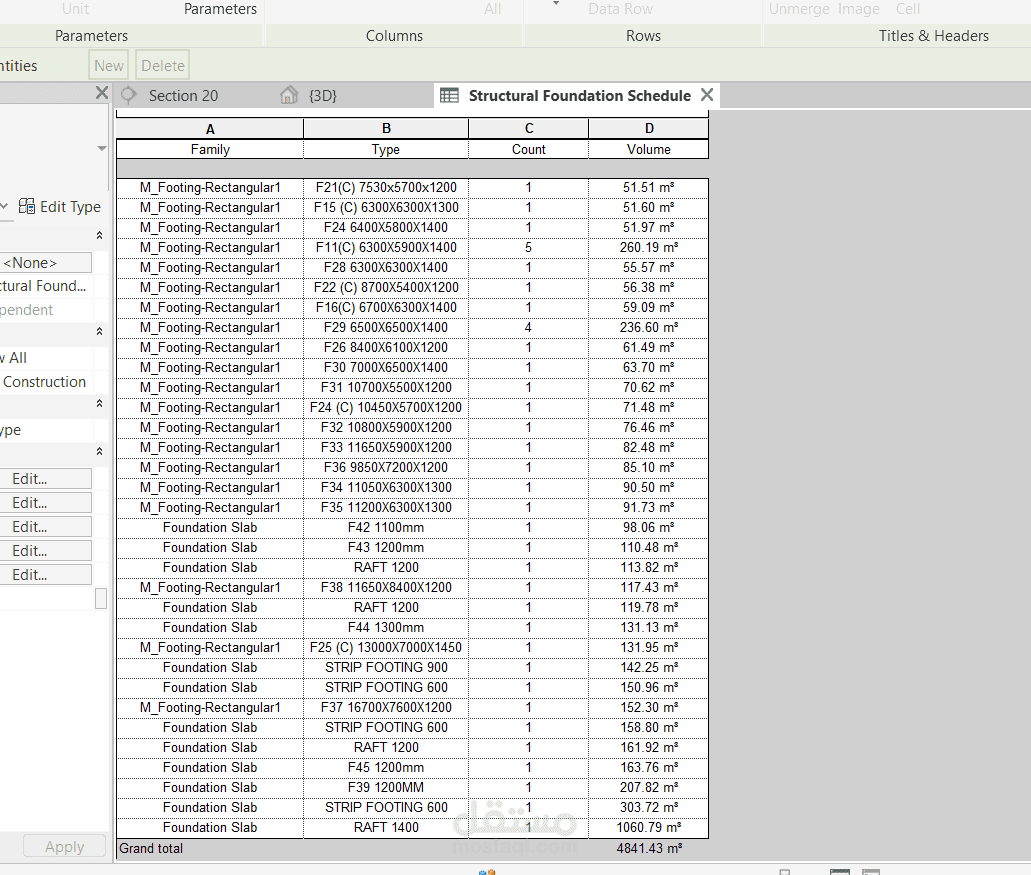This screenshot has height=875, width=1031.
Task: Click the schedule table icon in tab
Action: [x=449, y=96]
